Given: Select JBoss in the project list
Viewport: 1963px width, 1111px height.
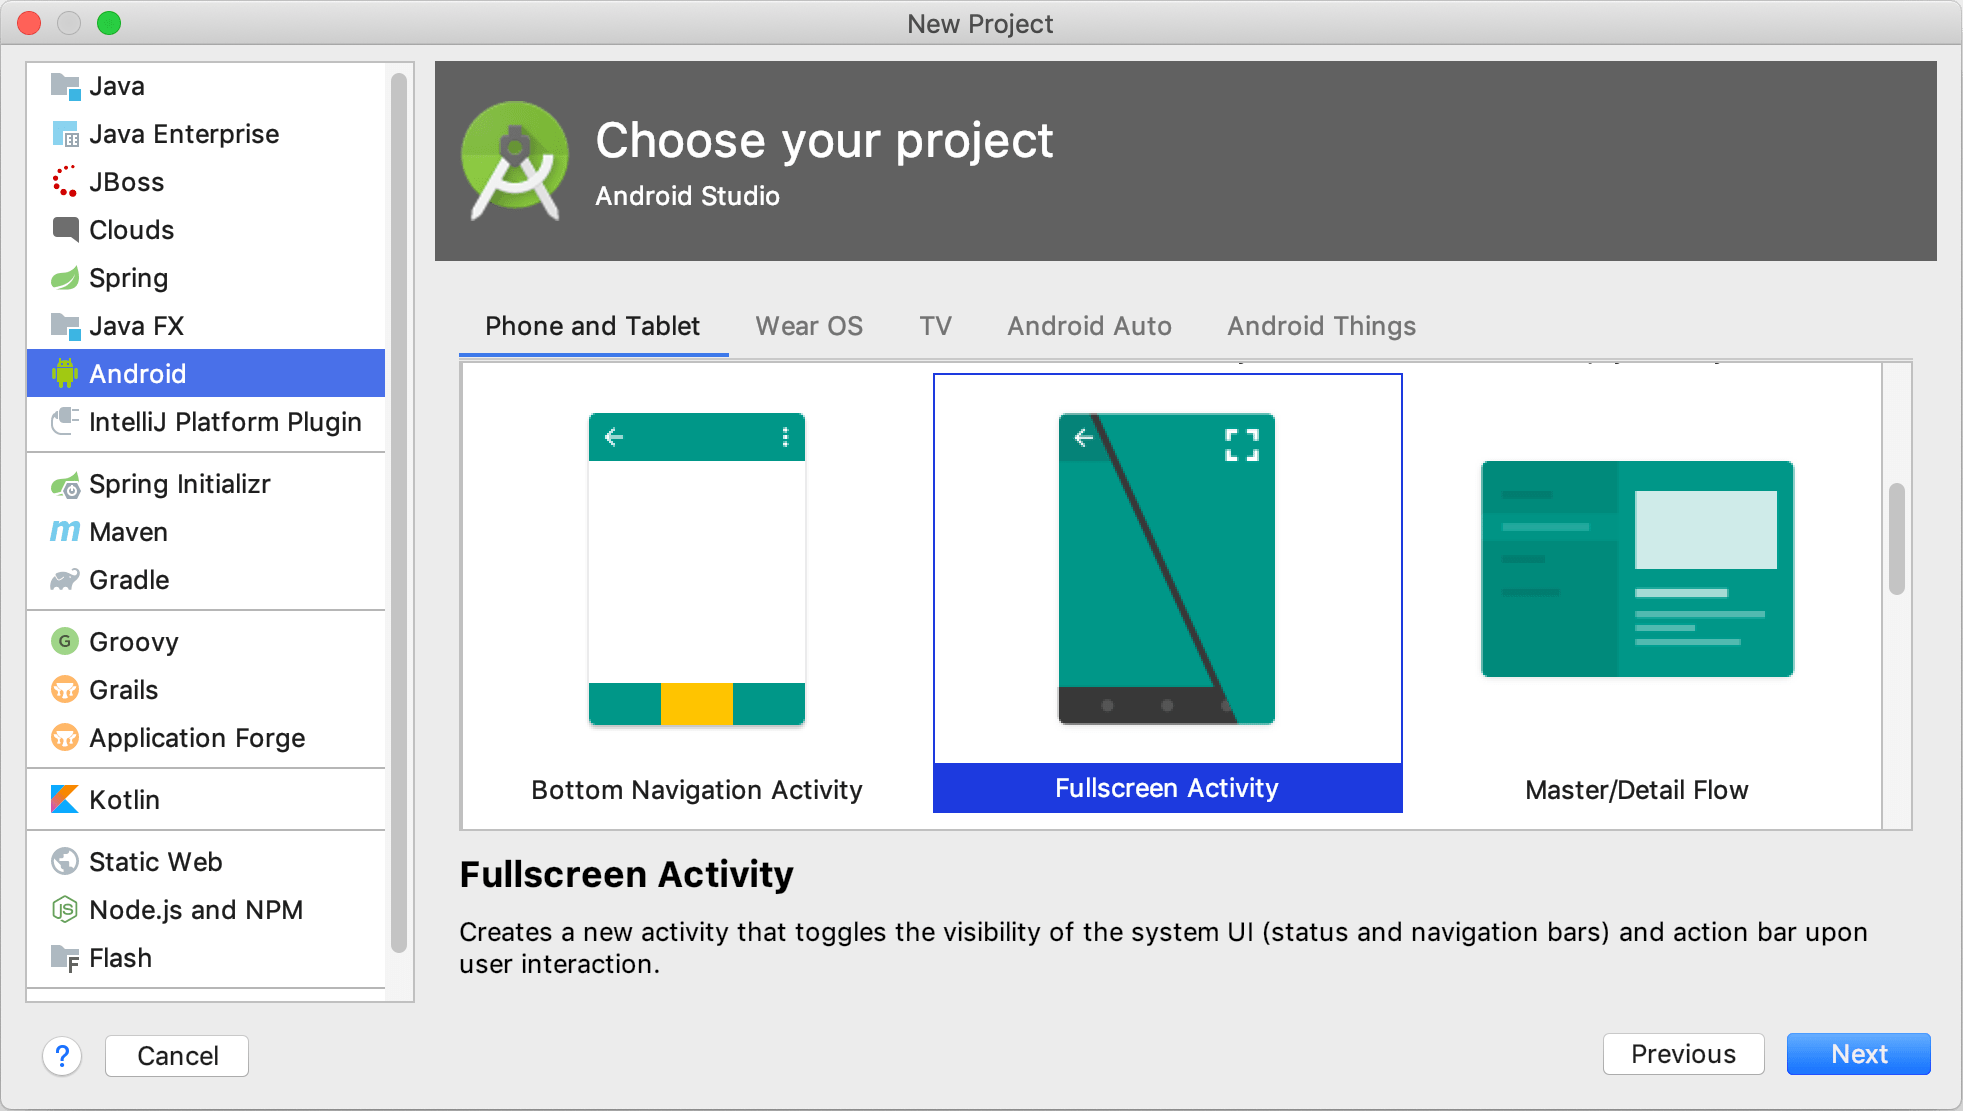Looking at the screenshot, I should pyautogui.click(x=206, y=182).
